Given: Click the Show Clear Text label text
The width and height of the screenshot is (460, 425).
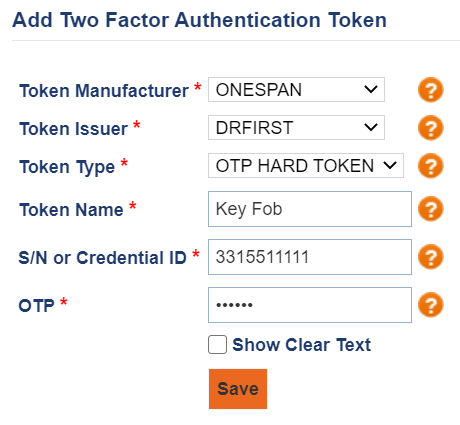Looking at the screenshot, I should point(302,345).
